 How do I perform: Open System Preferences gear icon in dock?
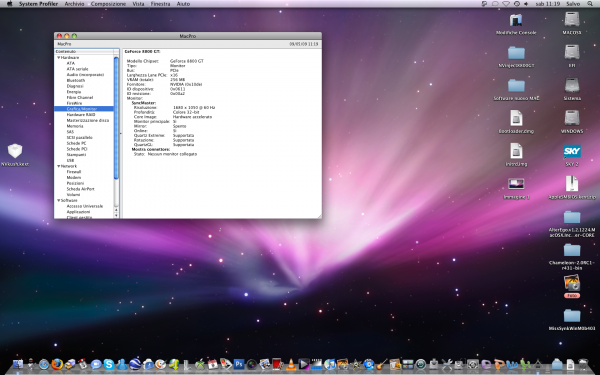tap(473, 364)
